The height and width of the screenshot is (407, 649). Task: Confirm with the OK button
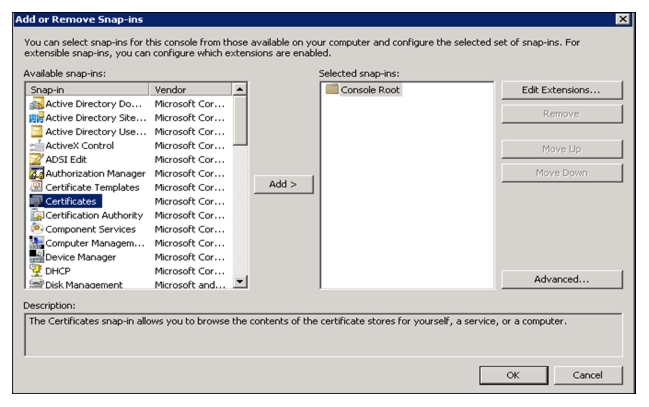[x=514, y=375]
